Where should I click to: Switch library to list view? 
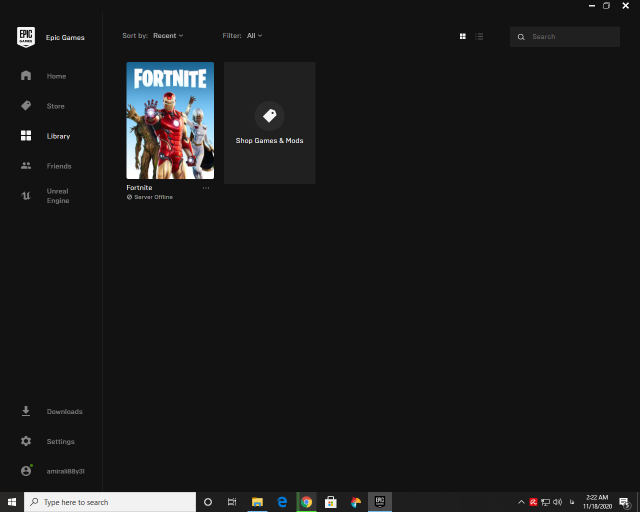click(480, 36)
